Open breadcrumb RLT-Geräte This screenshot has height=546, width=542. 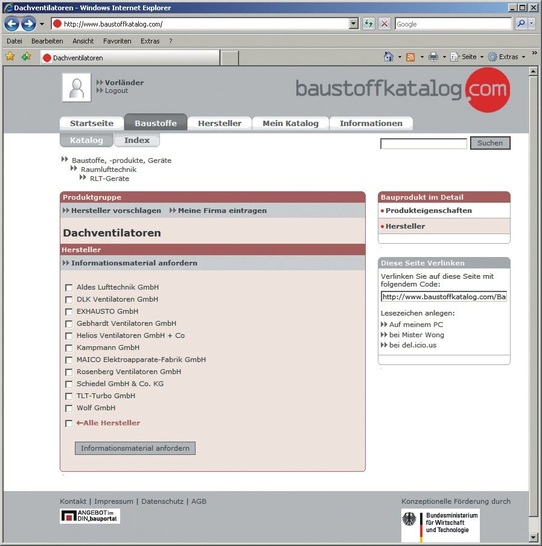(x=109, y=179)
